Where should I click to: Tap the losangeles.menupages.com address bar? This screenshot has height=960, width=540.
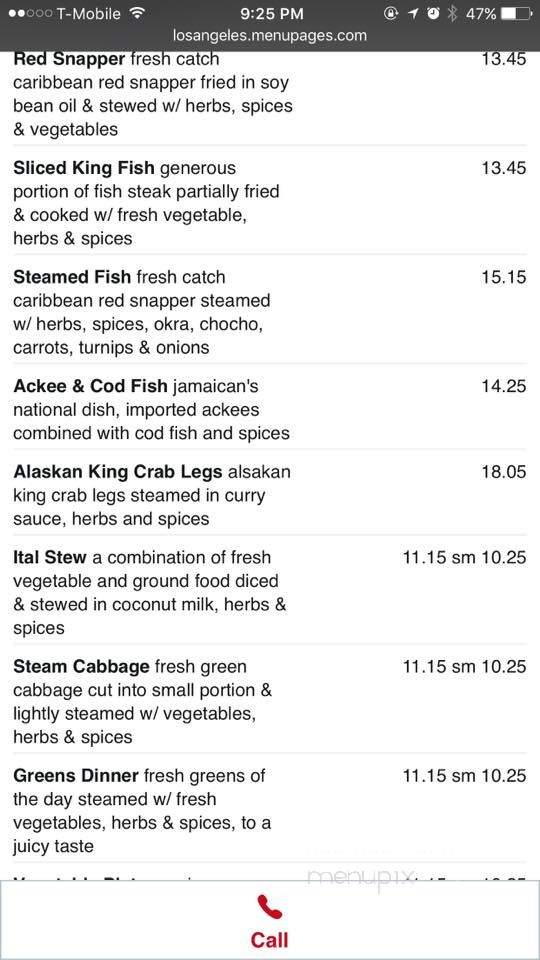[270, 36]
